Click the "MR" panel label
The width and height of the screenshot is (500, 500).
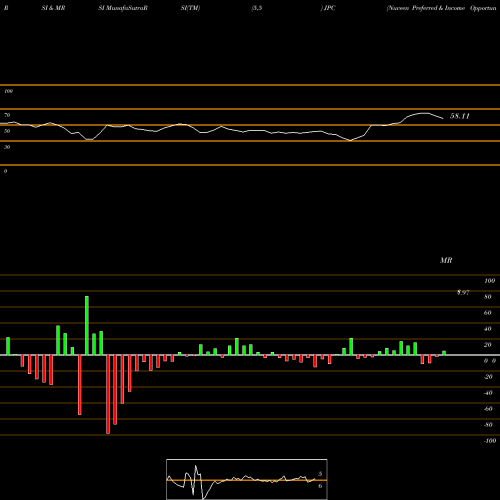(x=446, y=260)
